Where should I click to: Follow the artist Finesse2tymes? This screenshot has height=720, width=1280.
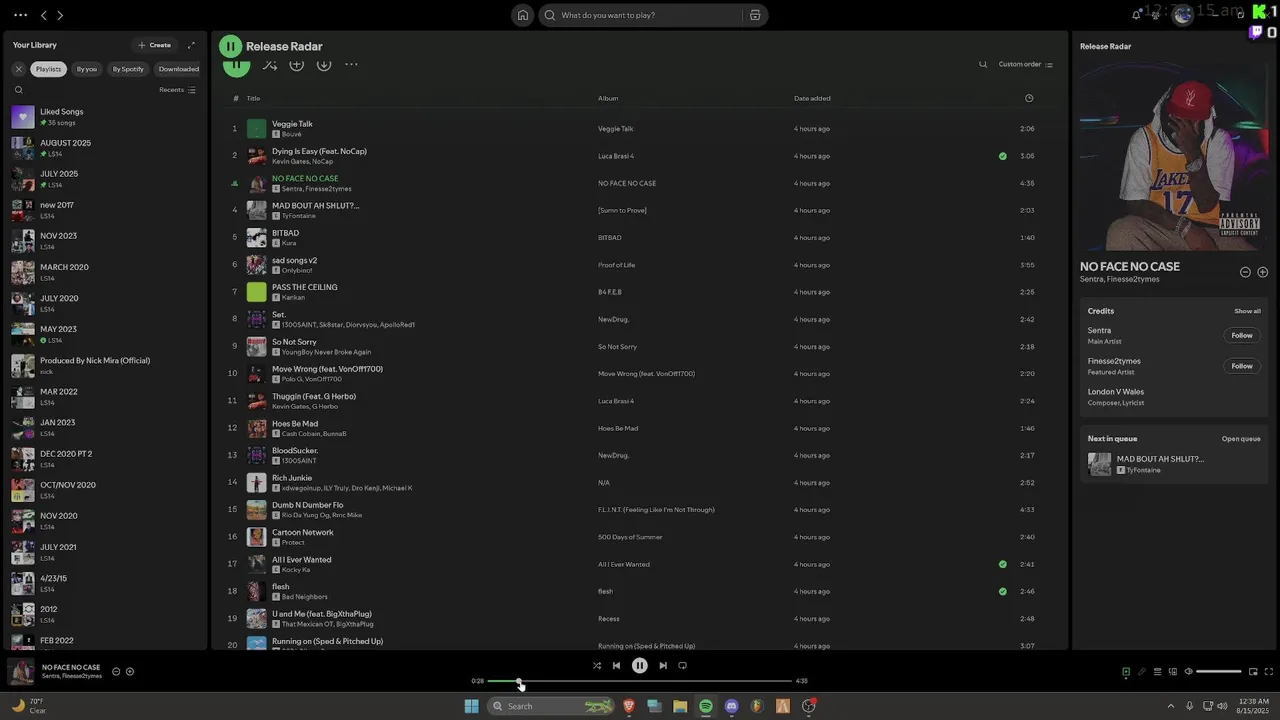pos(1242,366)
